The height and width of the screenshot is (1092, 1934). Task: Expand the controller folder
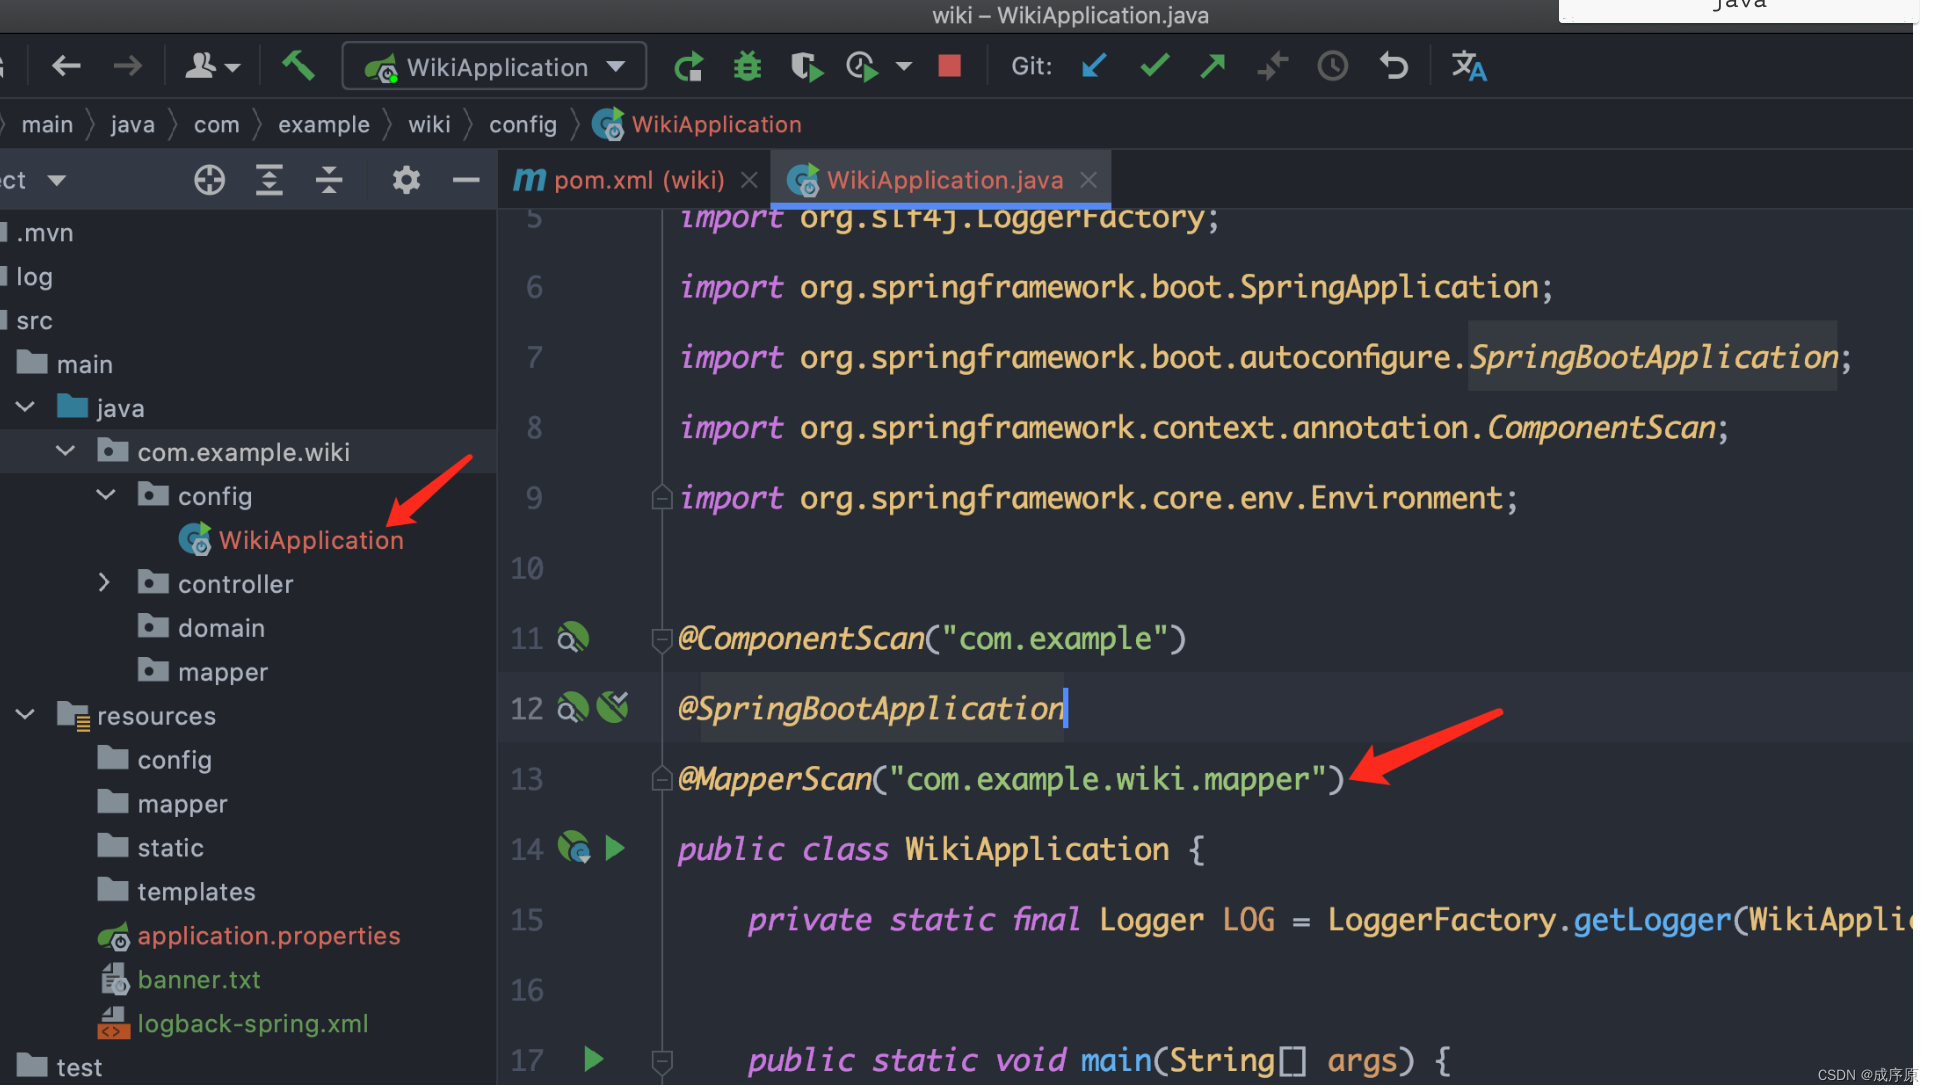point(104,582)
